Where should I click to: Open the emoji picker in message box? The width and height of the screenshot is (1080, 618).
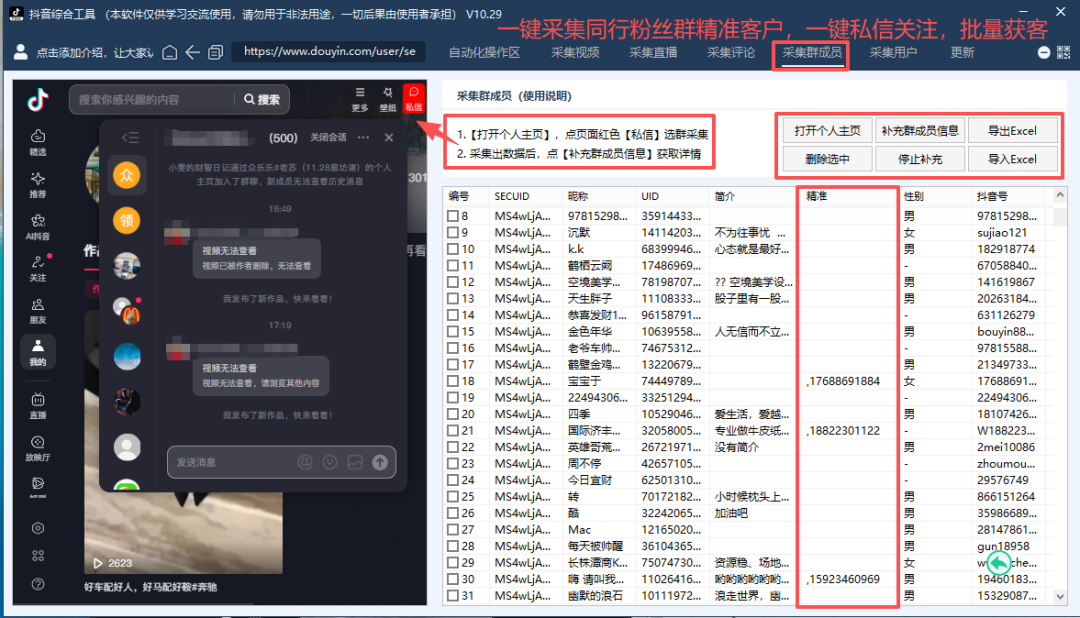330,462
